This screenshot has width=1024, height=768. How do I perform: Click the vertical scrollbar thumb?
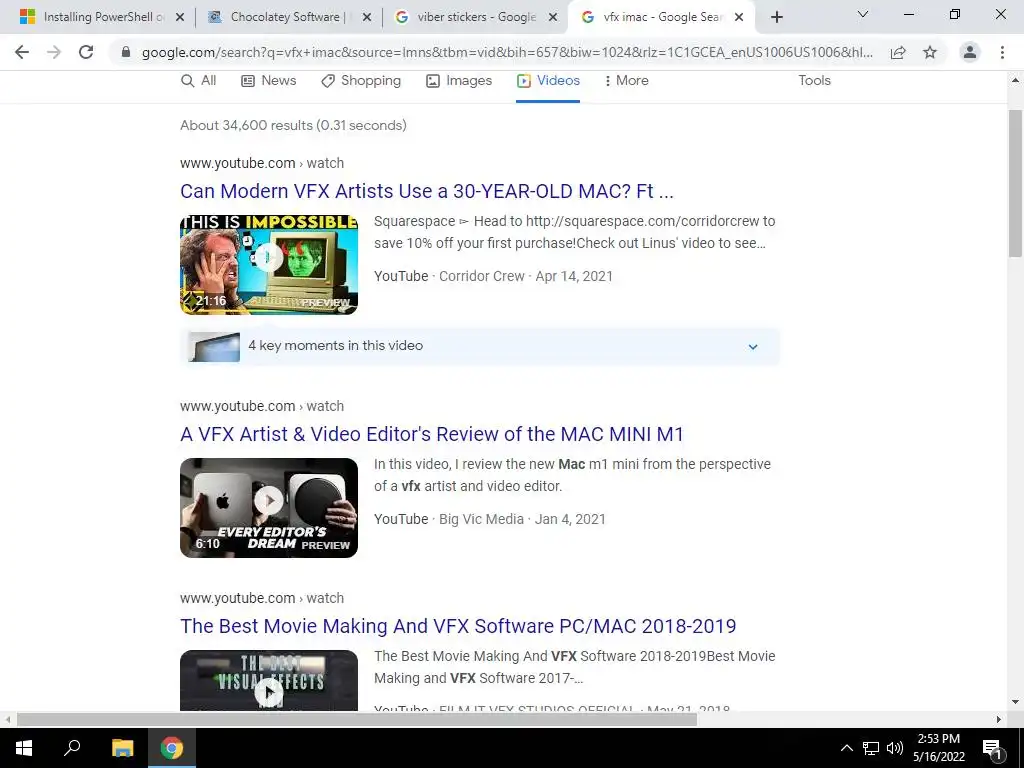click(x=1016, y=183)
